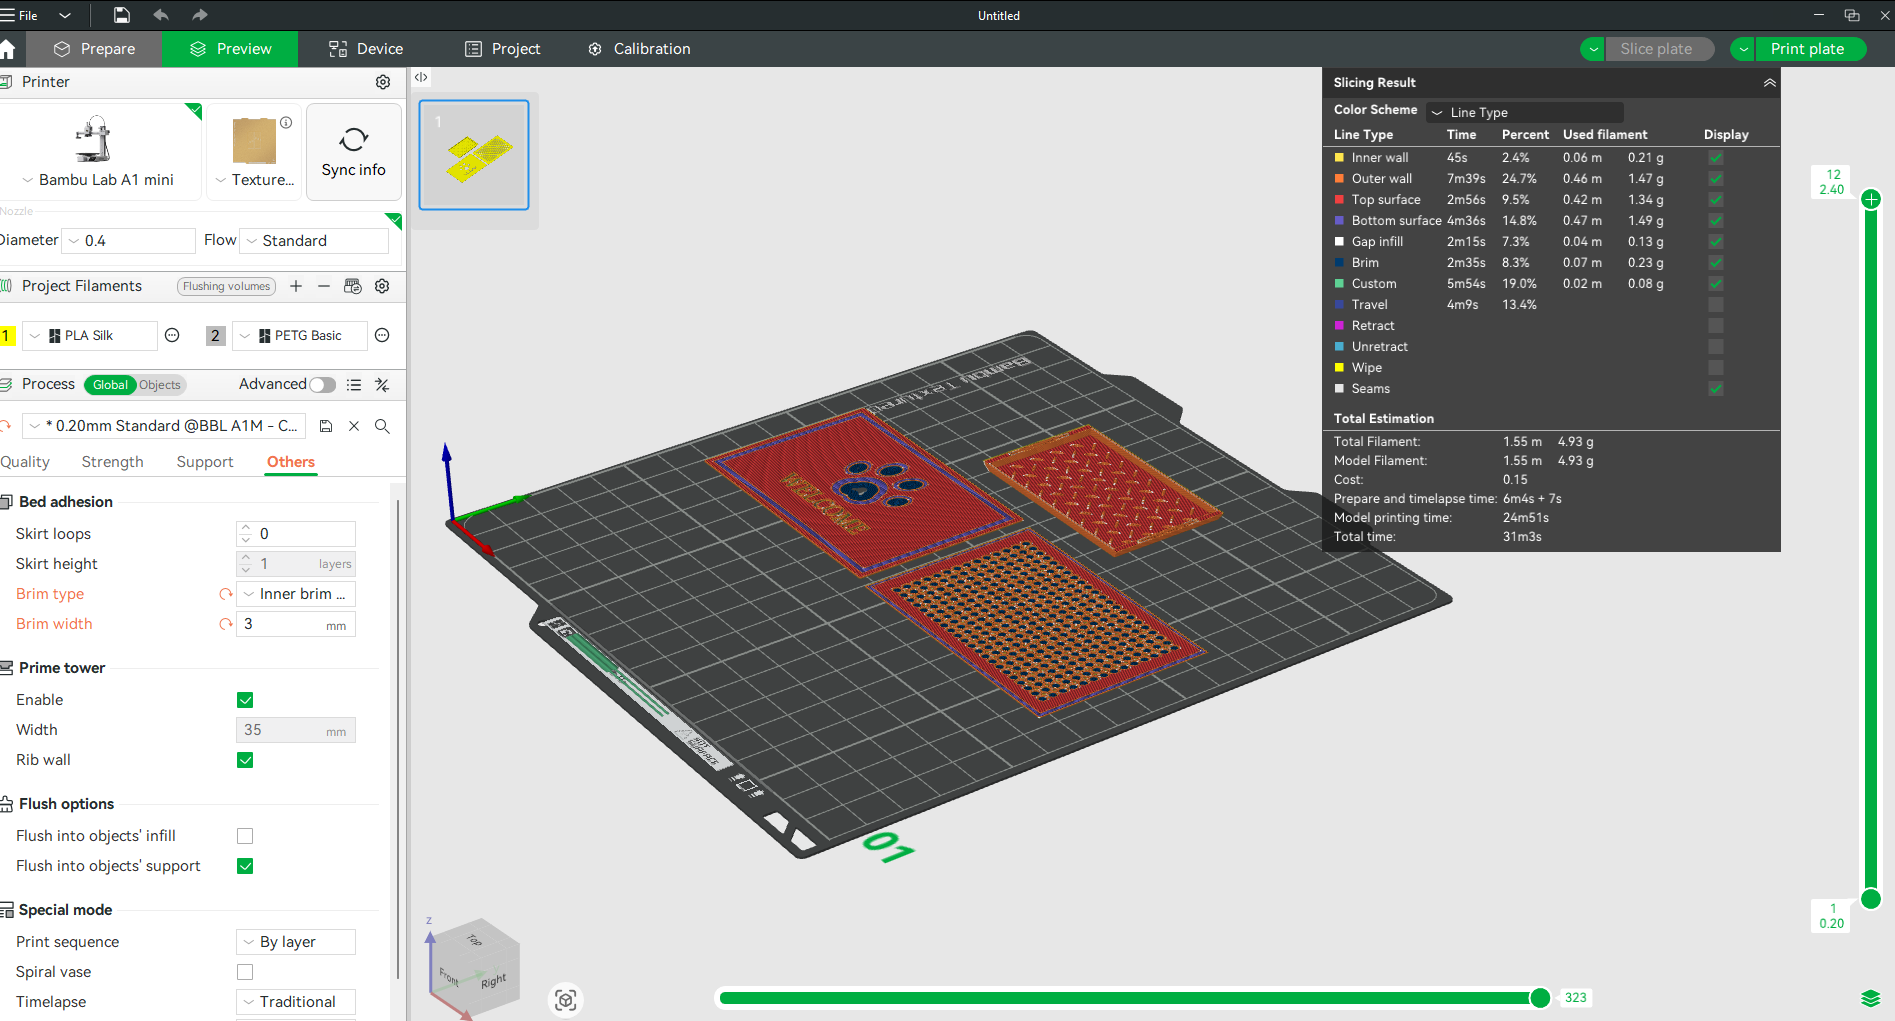The image size is (1895, 1021).
Task: Click the horizontal move slider handle
Action: [x=1540, y=997]
